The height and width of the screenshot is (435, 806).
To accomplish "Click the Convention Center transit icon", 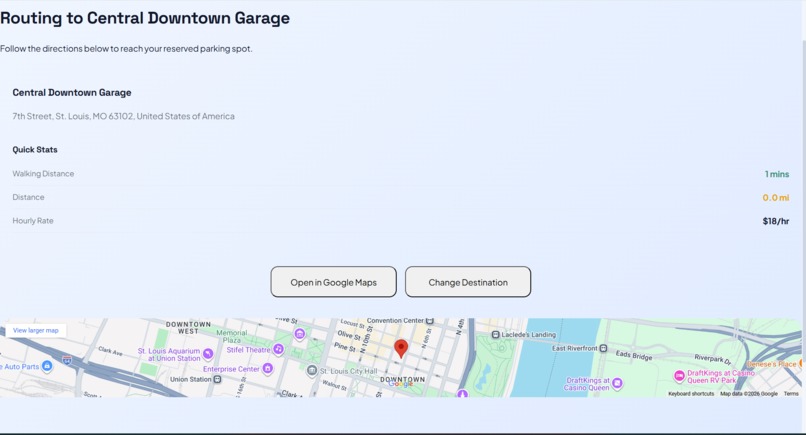I will pos(430,321).
